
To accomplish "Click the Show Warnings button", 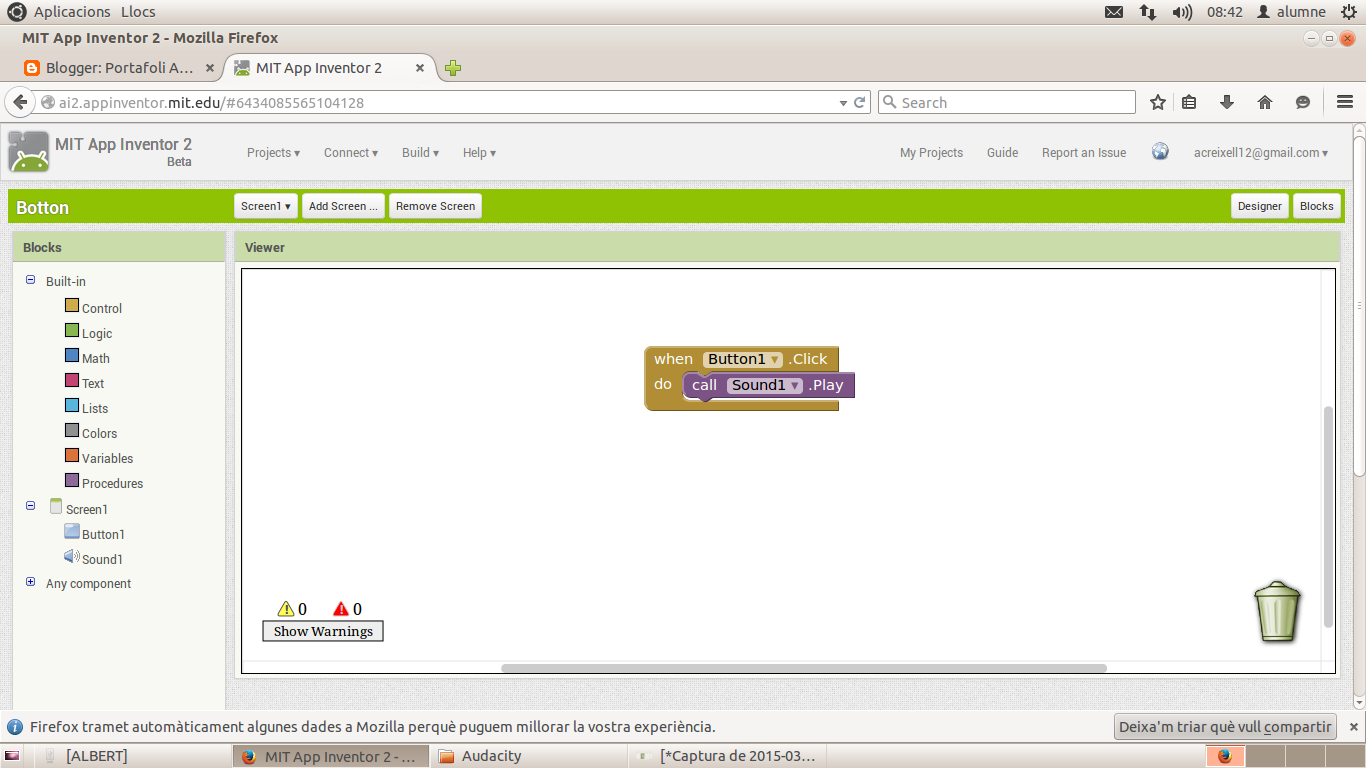I will 323,631.
